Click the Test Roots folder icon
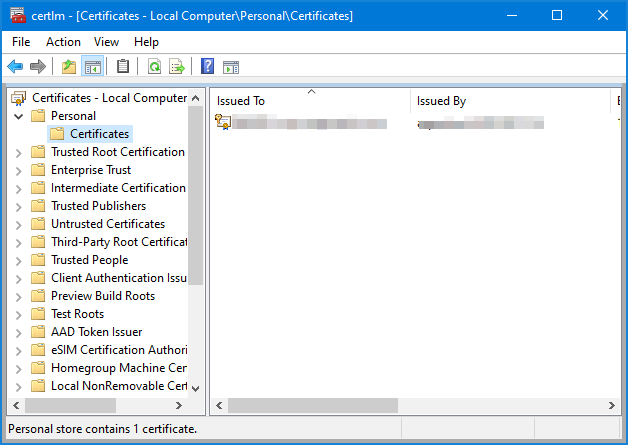 [x=38, y=314]
